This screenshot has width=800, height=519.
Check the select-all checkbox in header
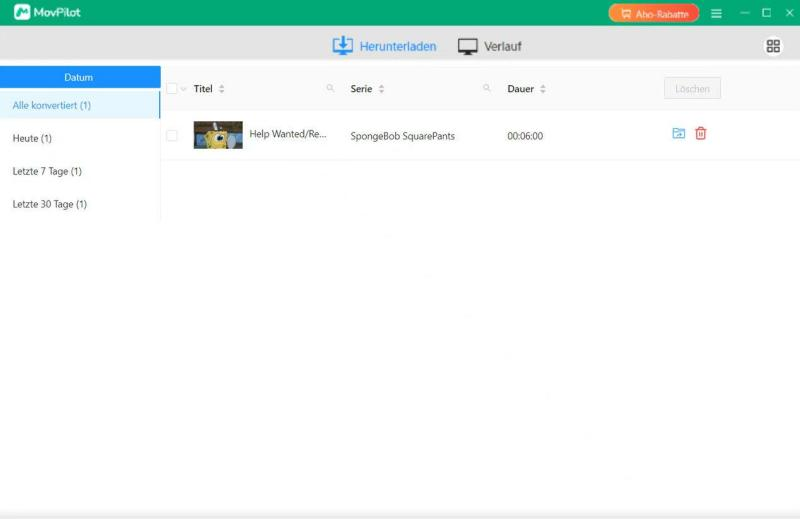tap(172, 88)
